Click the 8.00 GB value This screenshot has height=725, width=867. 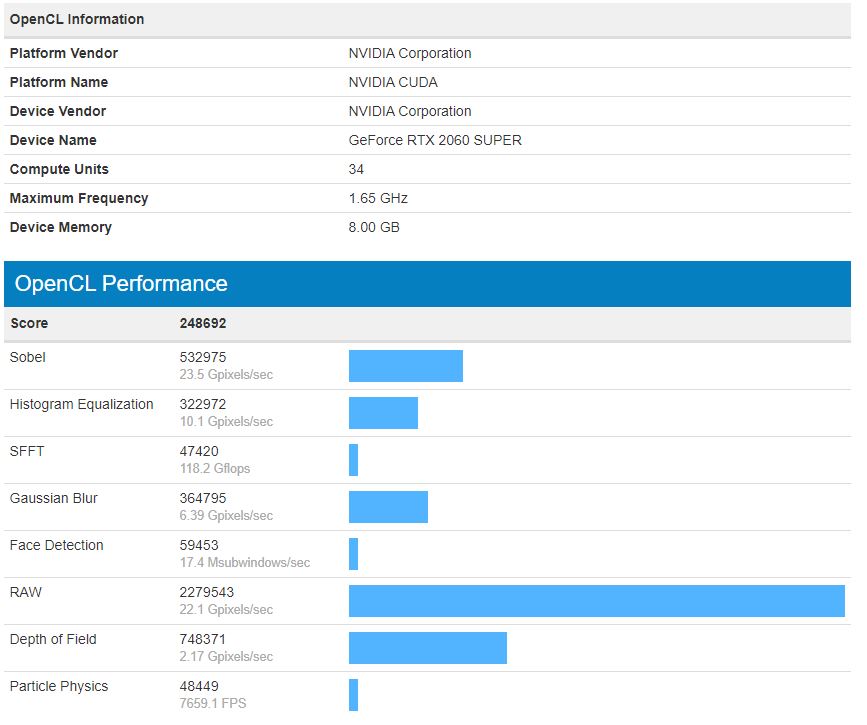374,227
